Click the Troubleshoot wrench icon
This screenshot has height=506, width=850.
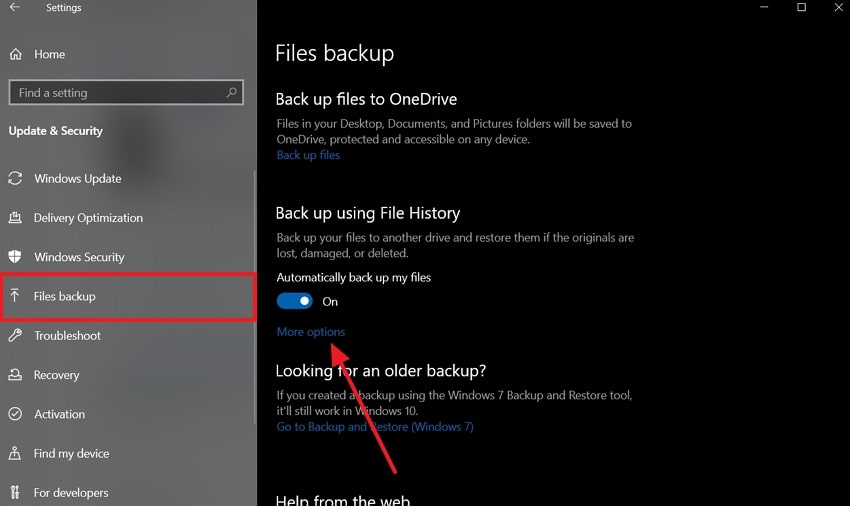tap(16, 336)
